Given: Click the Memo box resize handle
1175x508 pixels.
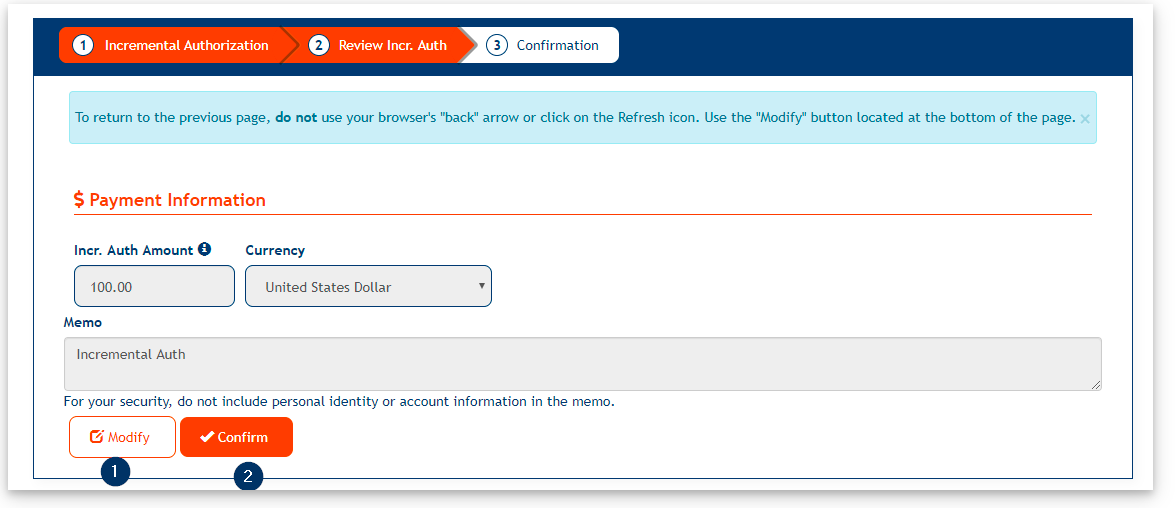Looking at the screenshot, I should [x=1096, y=384].
